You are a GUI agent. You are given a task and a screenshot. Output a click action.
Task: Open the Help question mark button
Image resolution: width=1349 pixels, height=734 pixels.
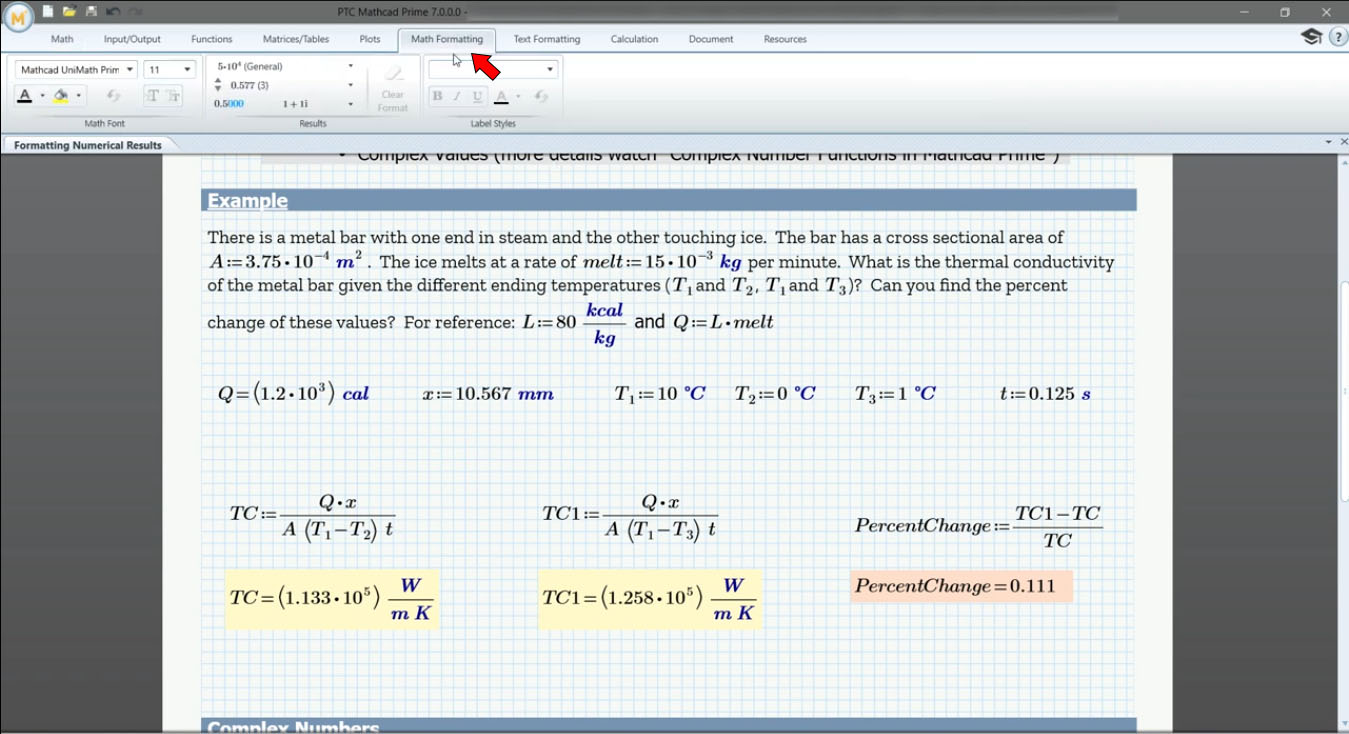tap(1339, 37)
